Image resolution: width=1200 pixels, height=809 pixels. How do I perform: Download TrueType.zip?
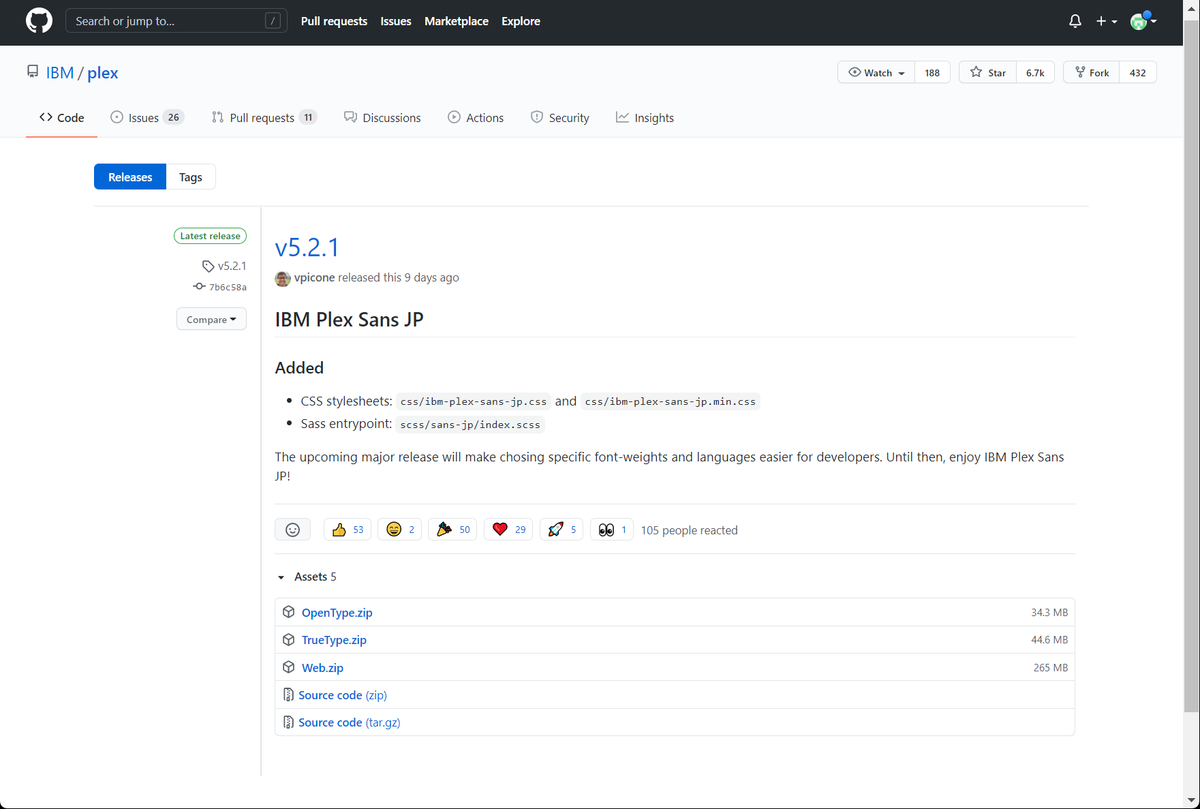[x=334, y=640]
